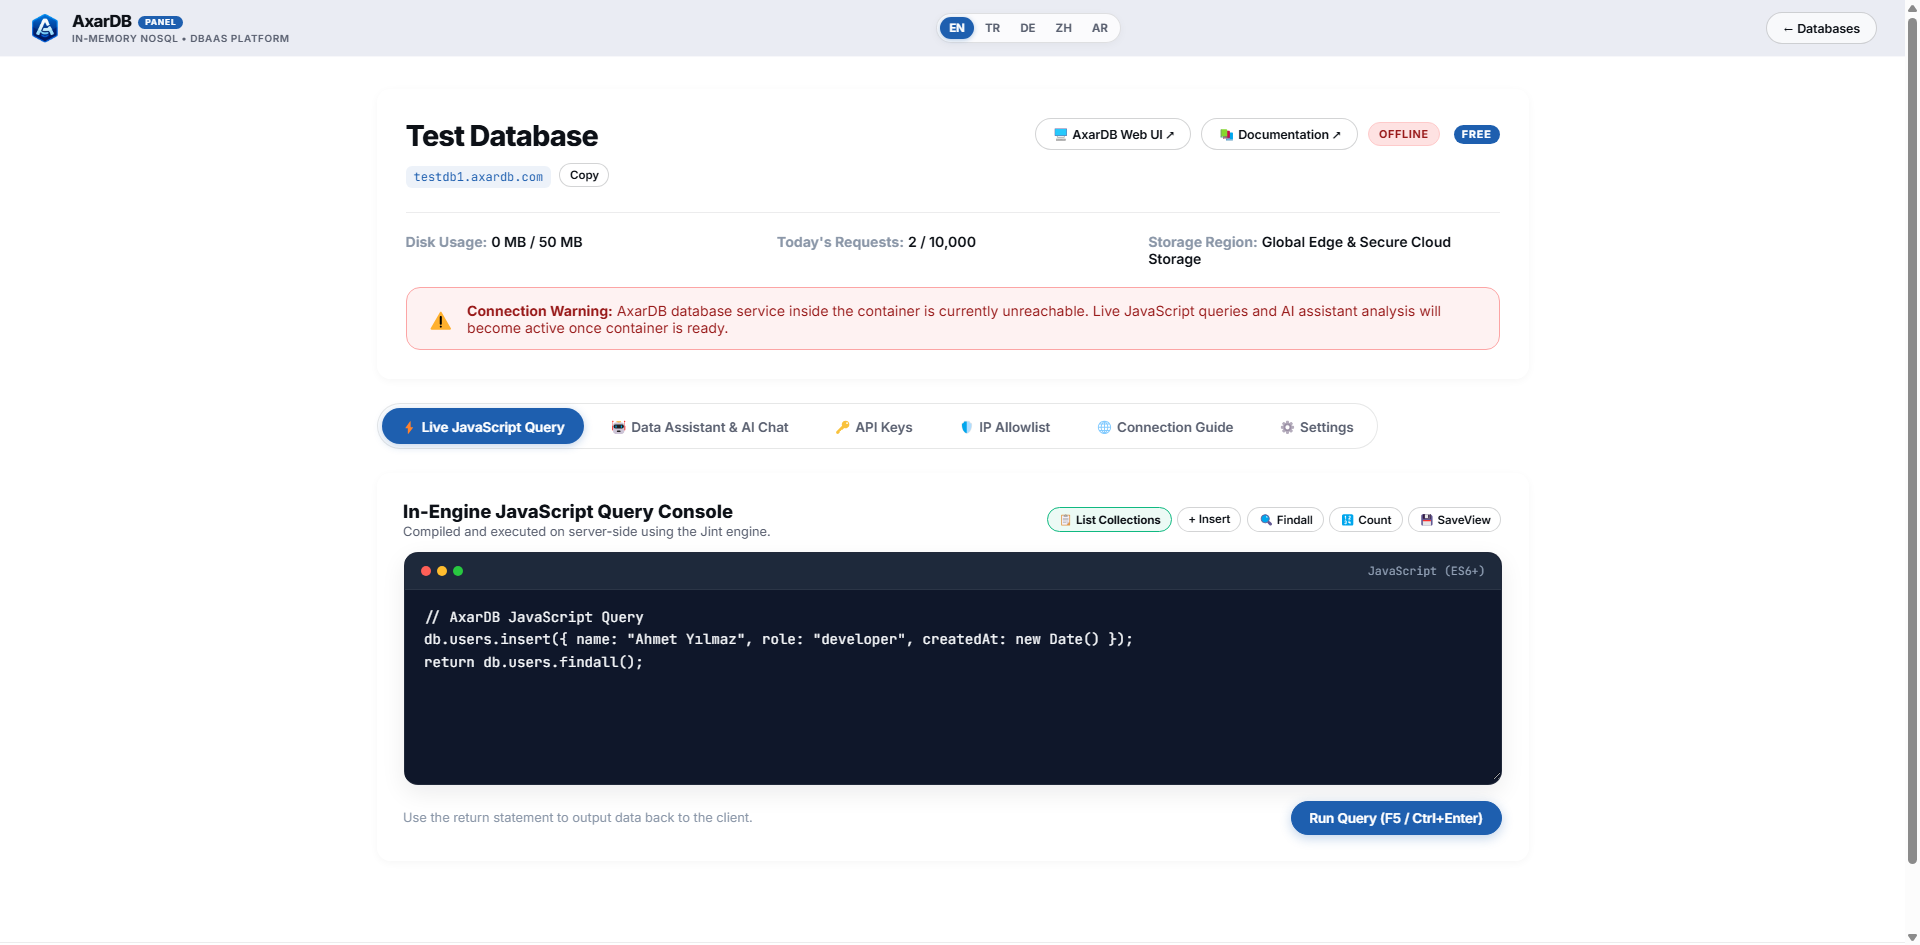Click the JavaScript (ES6+) label
The image size is (1920, 945).
(x=1426, y=571)
